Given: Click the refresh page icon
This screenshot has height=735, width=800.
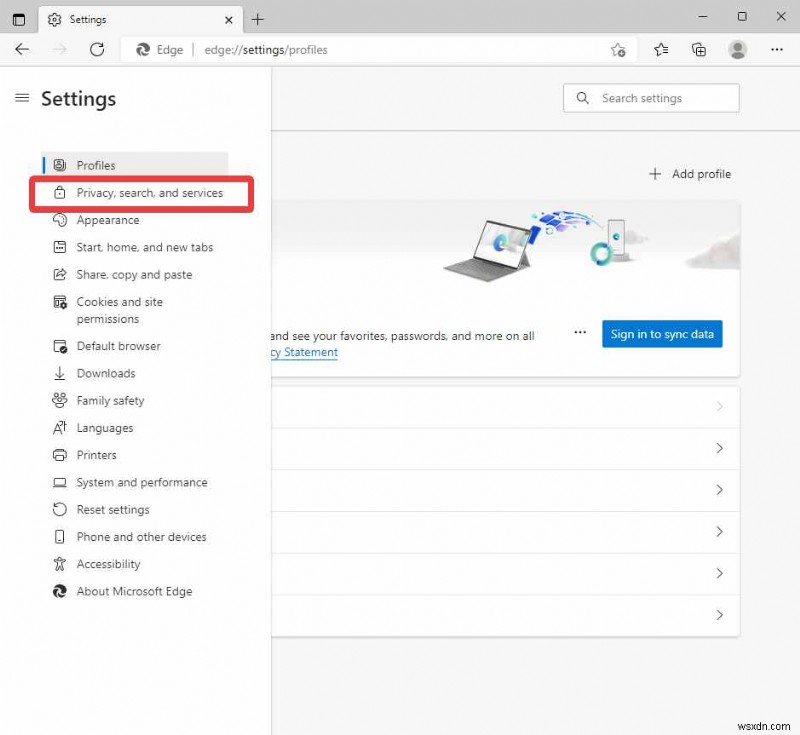Looking at the screenshot, I should [96, 49].
